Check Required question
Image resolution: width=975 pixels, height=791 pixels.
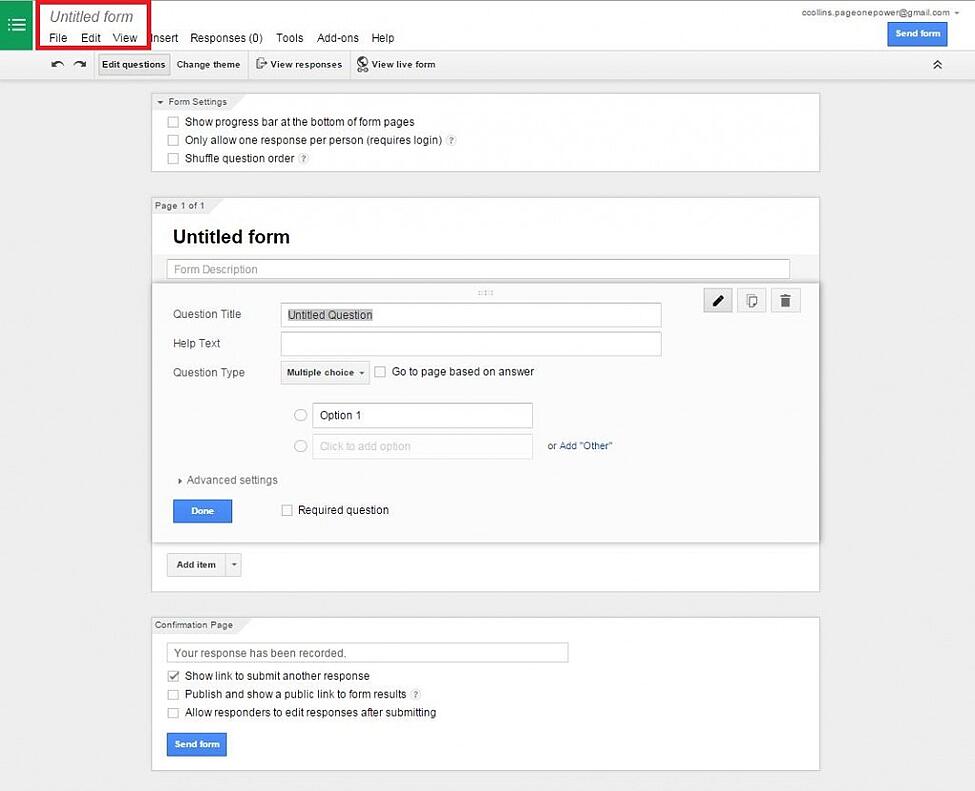(287, 510)
